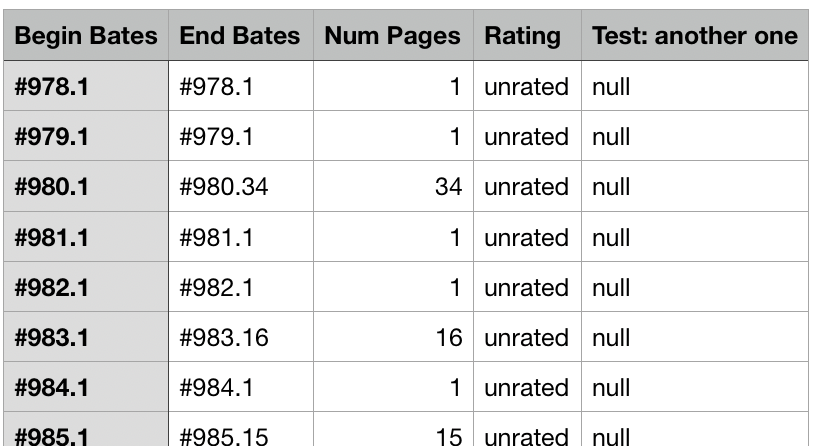This screenshot has height=446, width=814.
Task: Select row header #984.1
Action: click(x=86, y=387)
